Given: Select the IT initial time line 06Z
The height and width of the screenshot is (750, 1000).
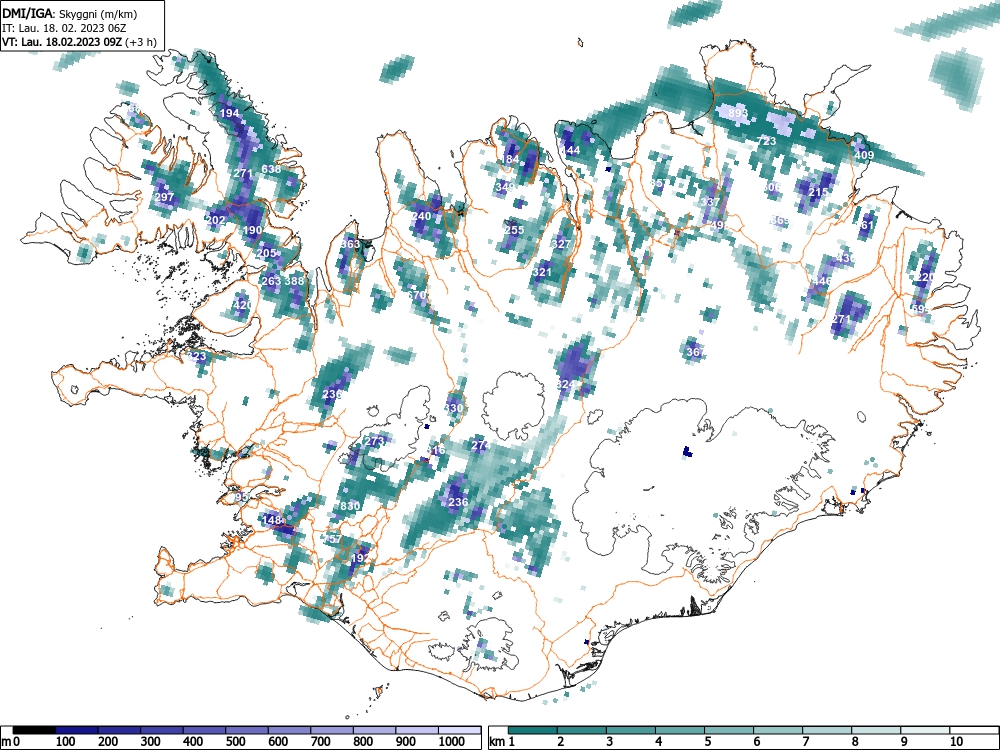Looking at the screenshot, I should (65, 27).
